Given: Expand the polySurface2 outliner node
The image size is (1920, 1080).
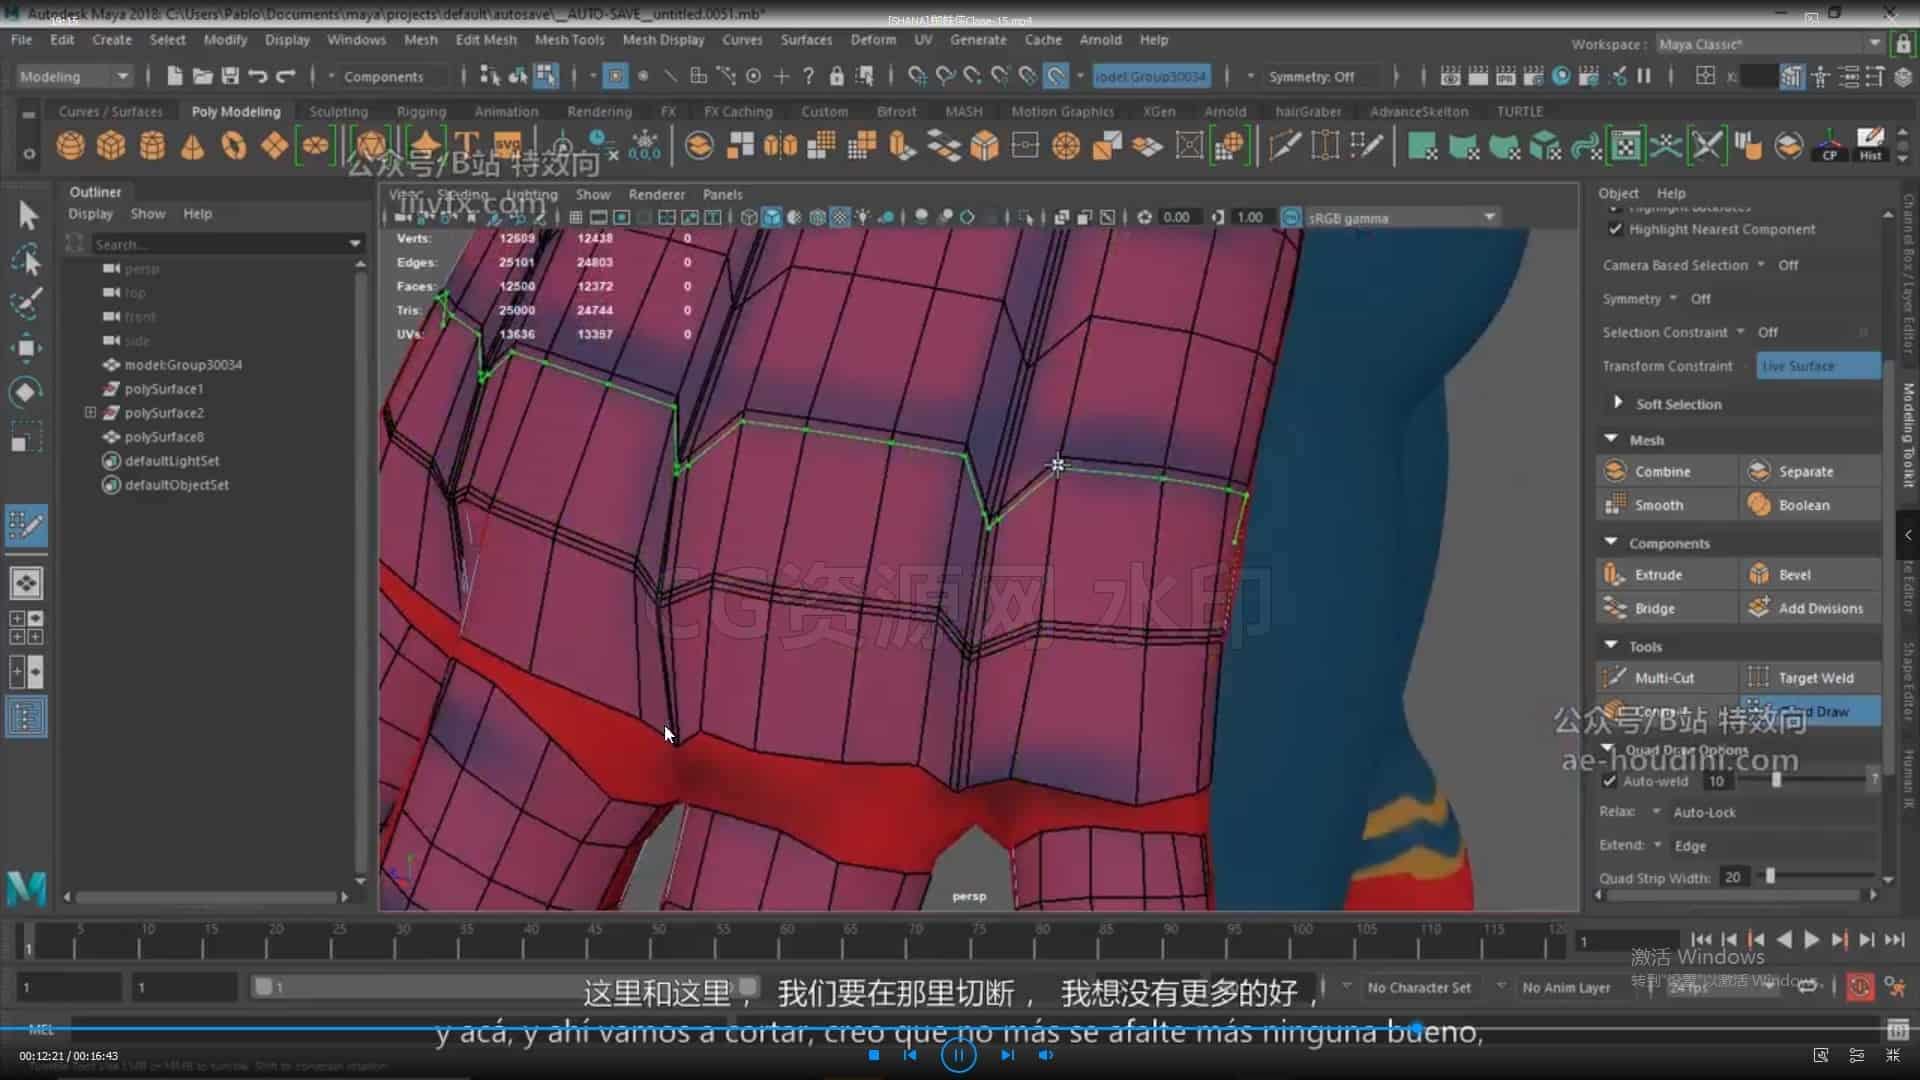Looking at the screenshot, I should click(x=90, y=412).
